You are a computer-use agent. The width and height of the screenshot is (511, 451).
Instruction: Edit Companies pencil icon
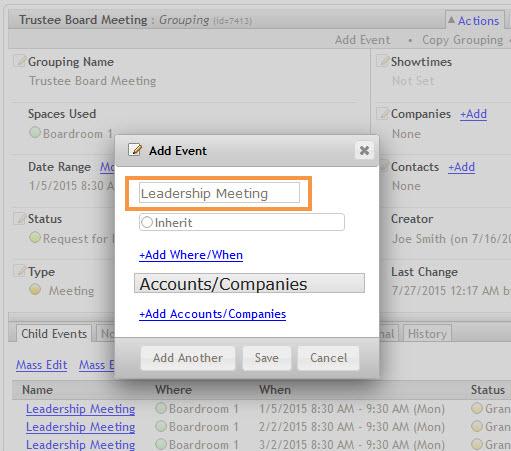click(383, 114)
